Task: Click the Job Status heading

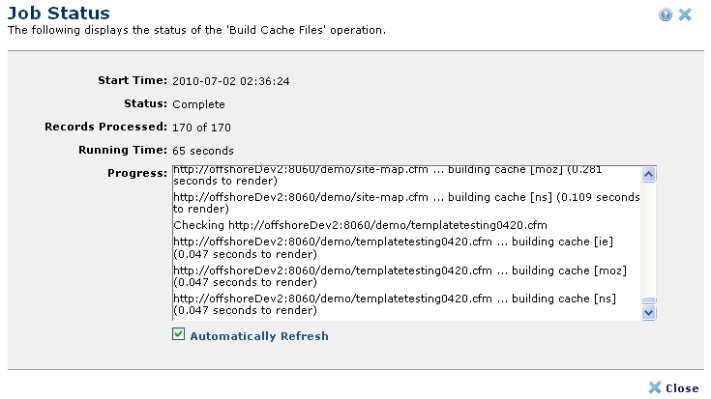Action: pyautogui.click(x=59, y=13)
